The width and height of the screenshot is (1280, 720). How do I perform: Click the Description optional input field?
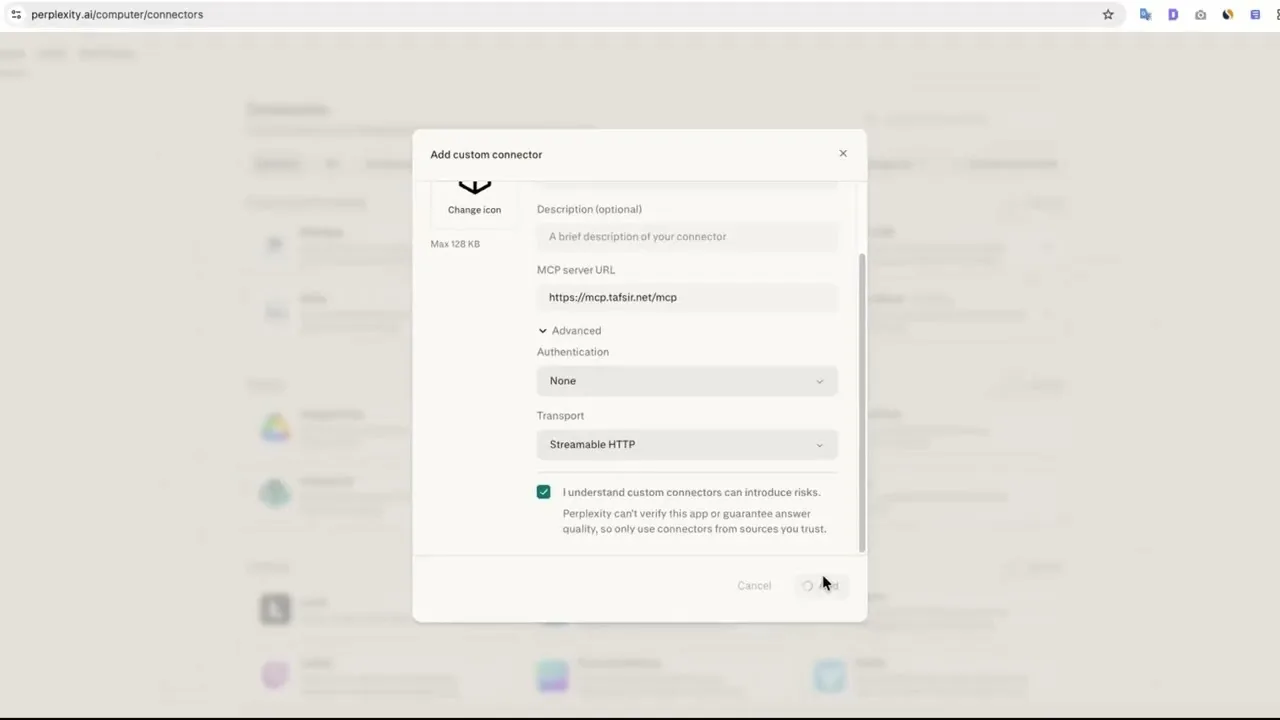coord(687,237)
